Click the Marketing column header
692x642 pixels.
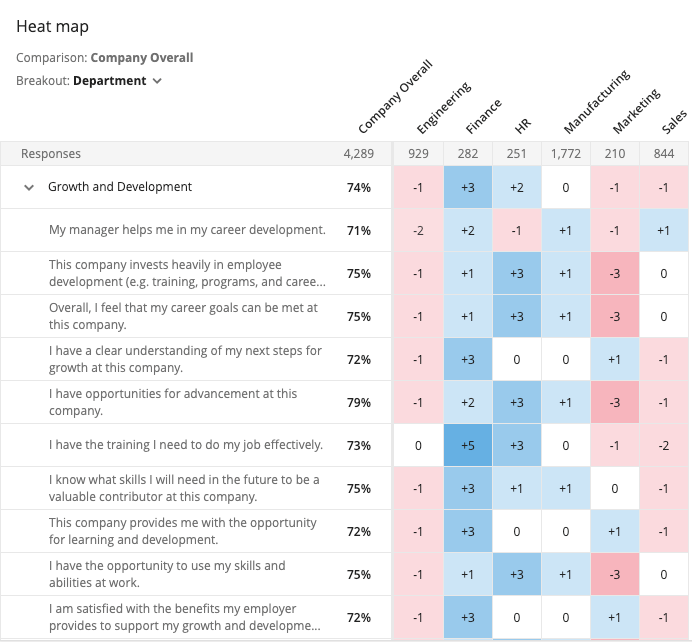636,111
